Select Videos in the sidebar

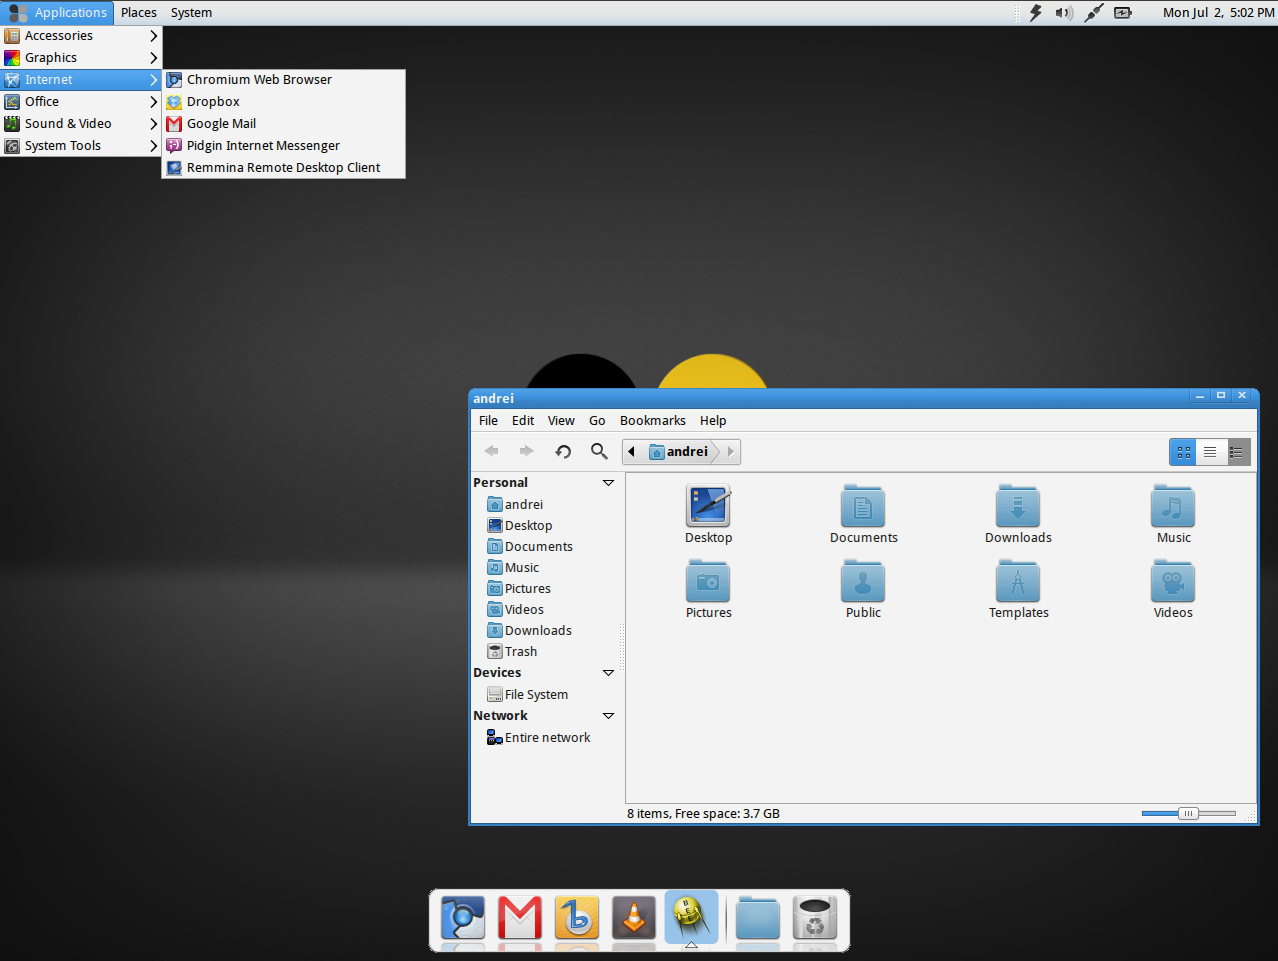516,610
